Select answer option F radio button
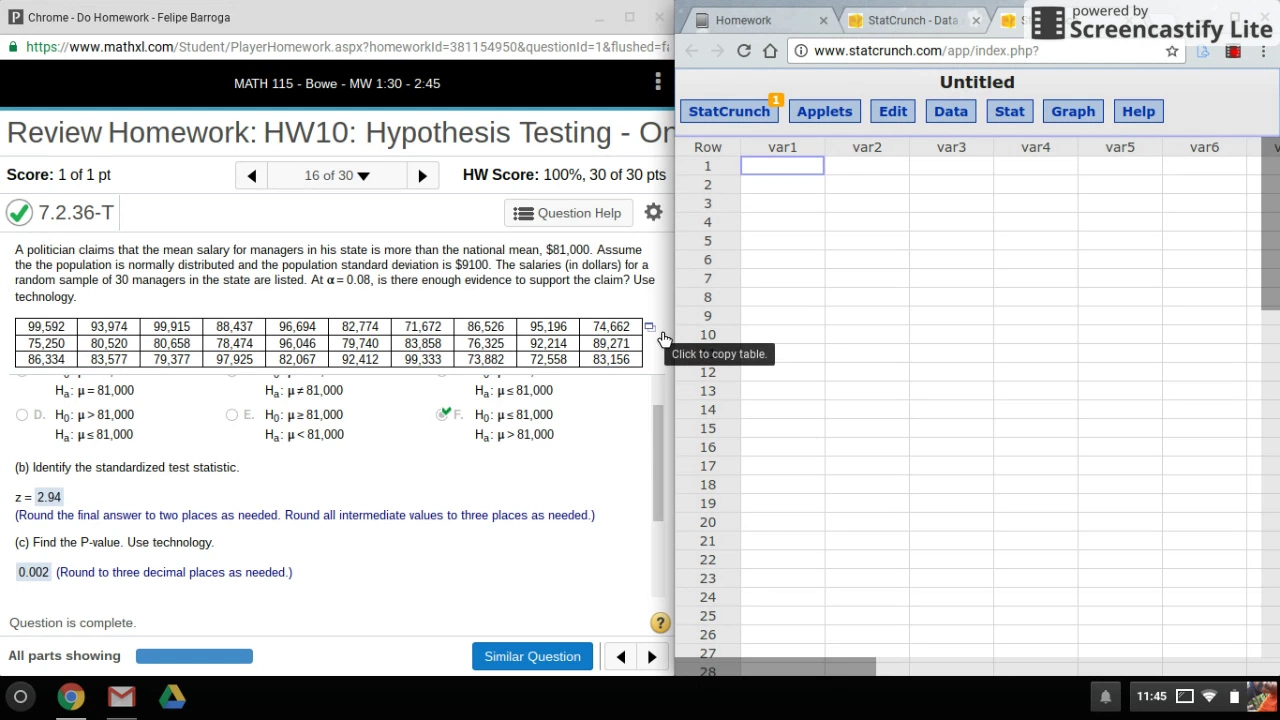The height and width of the screenshot is (720, 1280). point(442,415)
